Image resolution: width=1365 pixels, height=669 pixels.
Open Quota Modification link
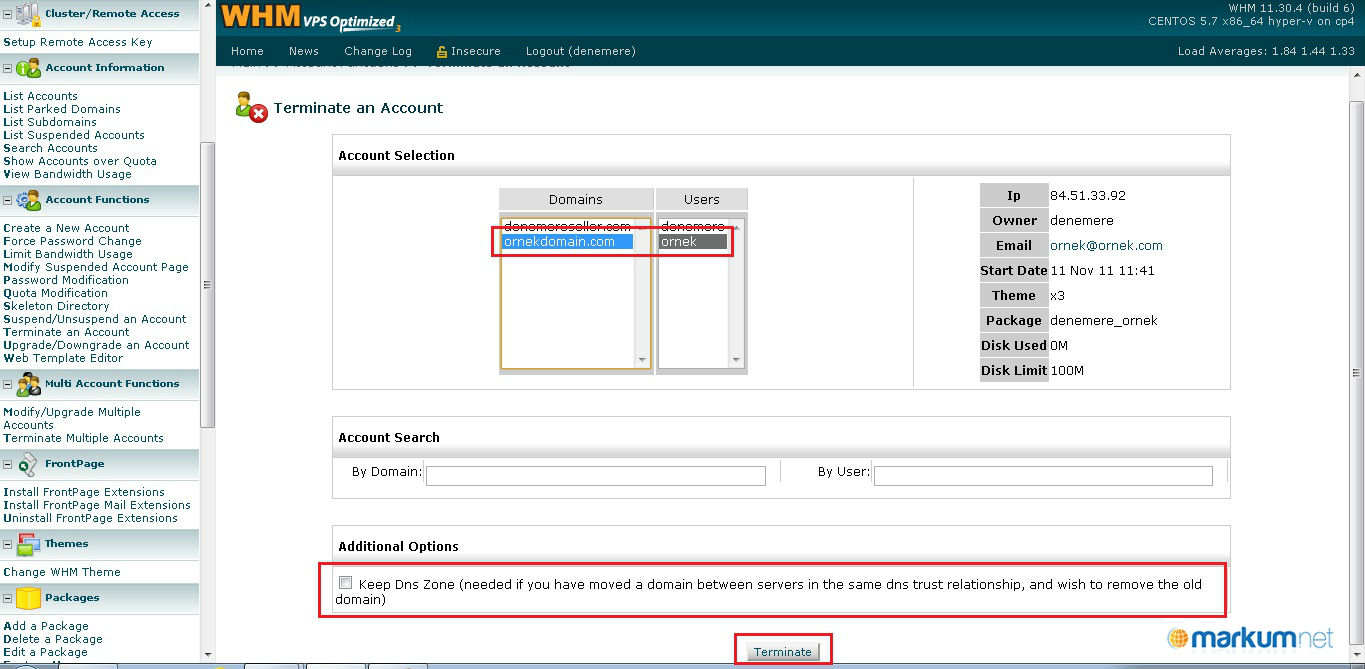pos(55,293)
